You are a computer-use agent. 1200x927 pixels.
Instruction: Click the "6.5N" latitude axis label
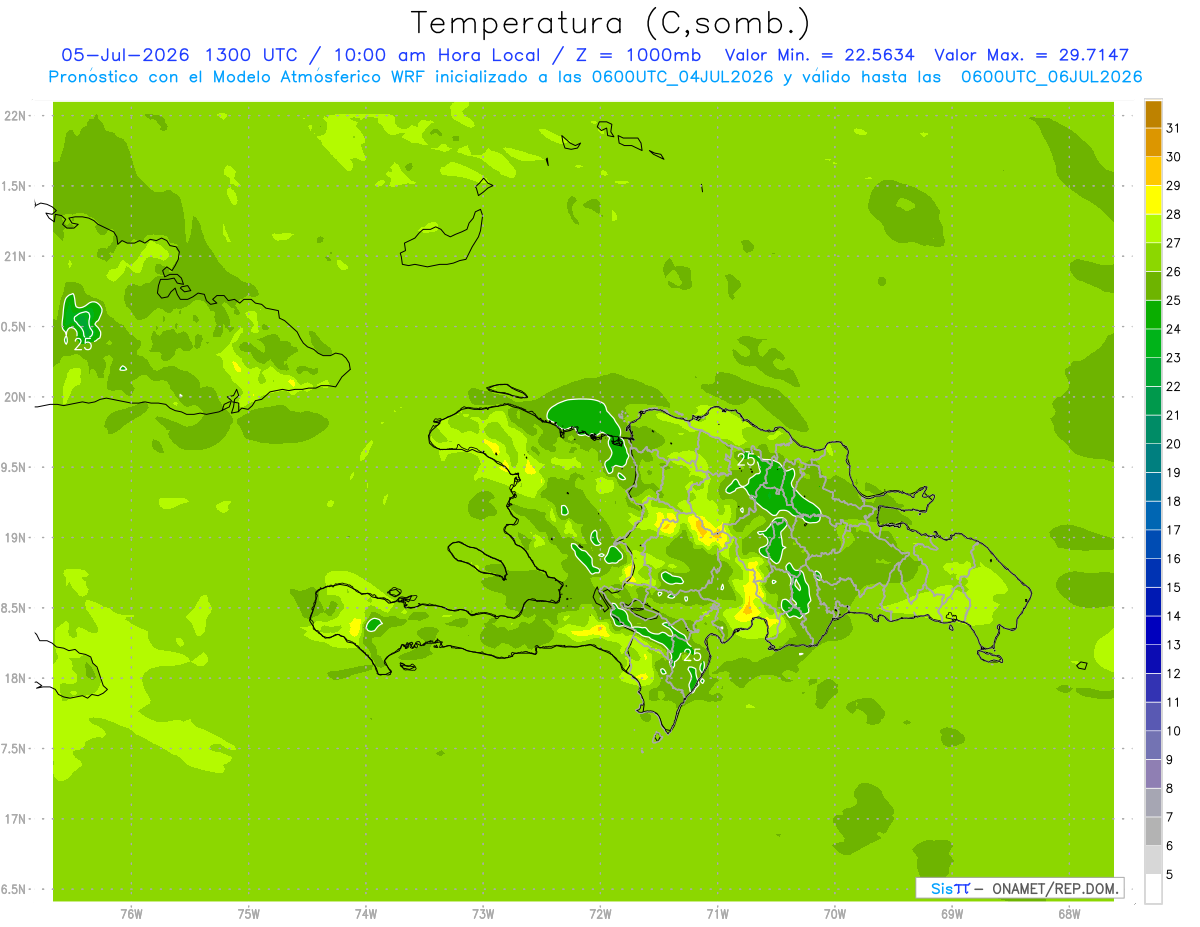14,890
